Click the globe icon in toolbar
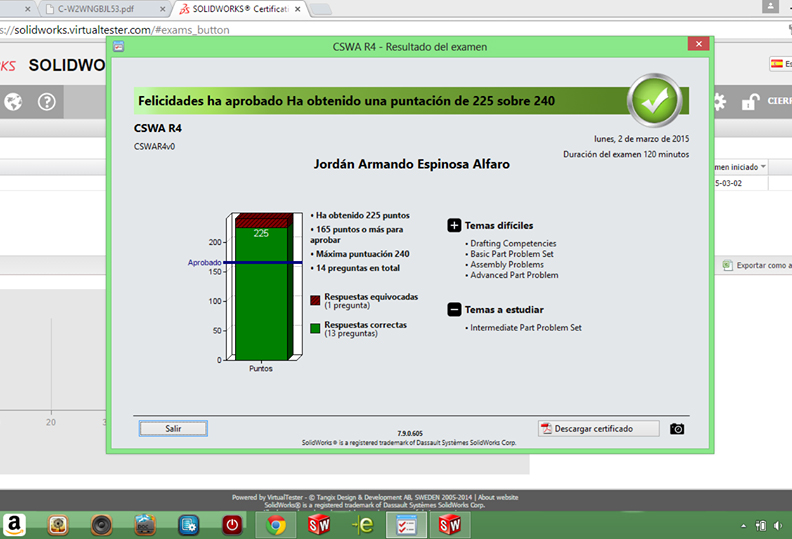Viewport: 792px width, 539px height. 13,102
